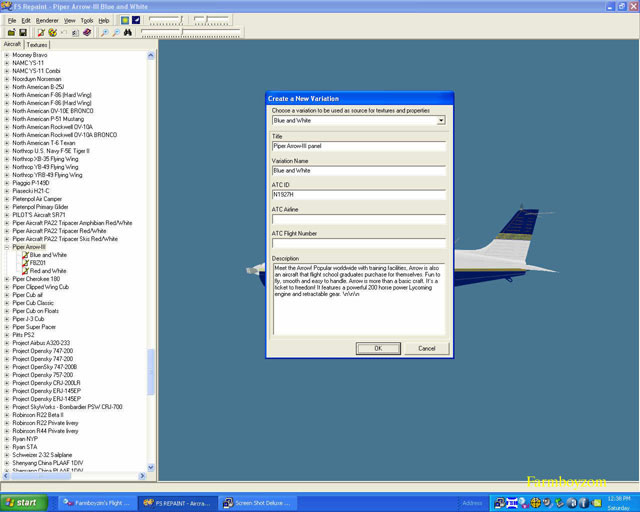Click the purple book toolbar icon
640x512 pixels.
[x=87, y=32]
